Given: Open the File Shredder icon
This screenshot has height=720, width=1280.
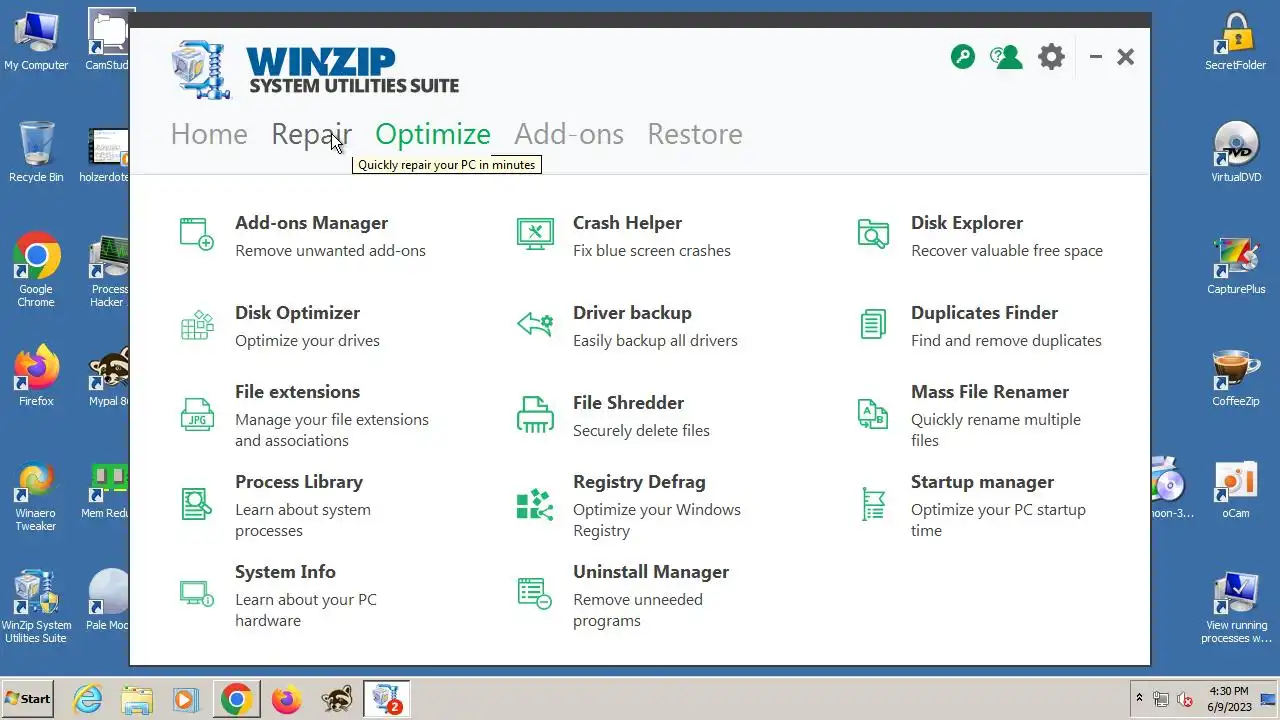Looking at the screenshot, I should click(x=535, y=414).
